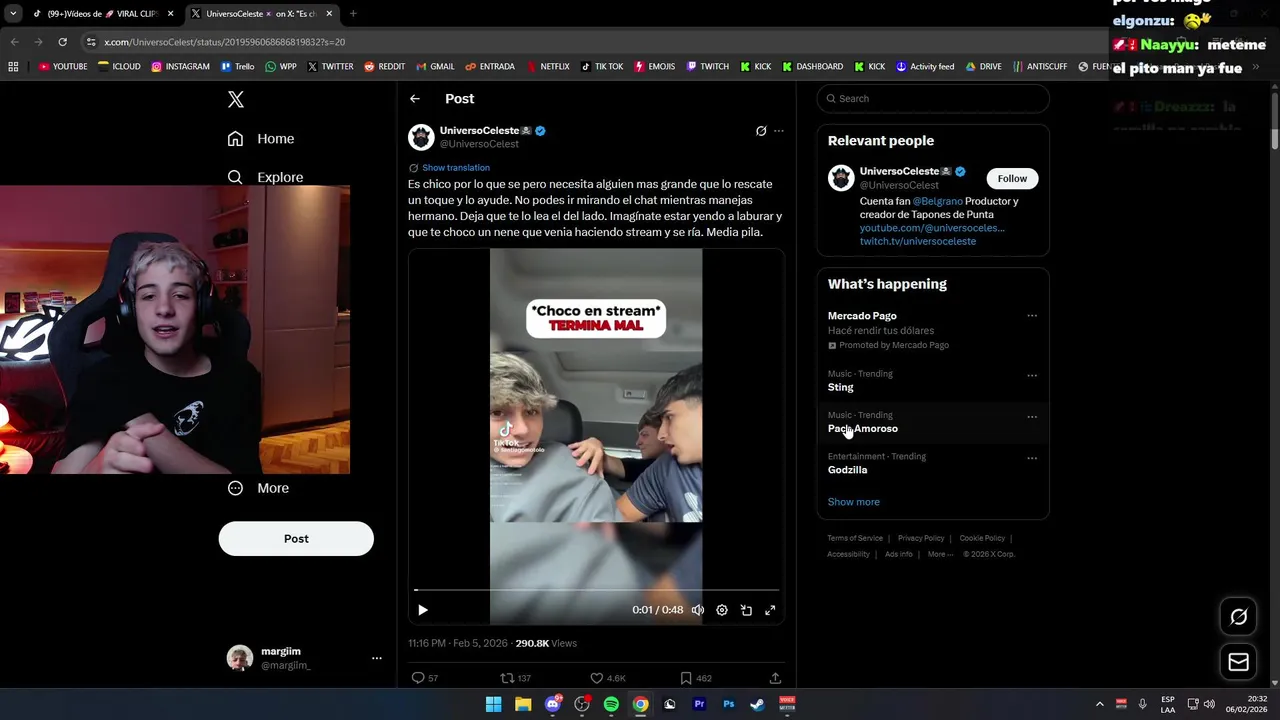Open a new browser tab
Viewport: 1280px width, 720px height.
[x=353, y=14]
